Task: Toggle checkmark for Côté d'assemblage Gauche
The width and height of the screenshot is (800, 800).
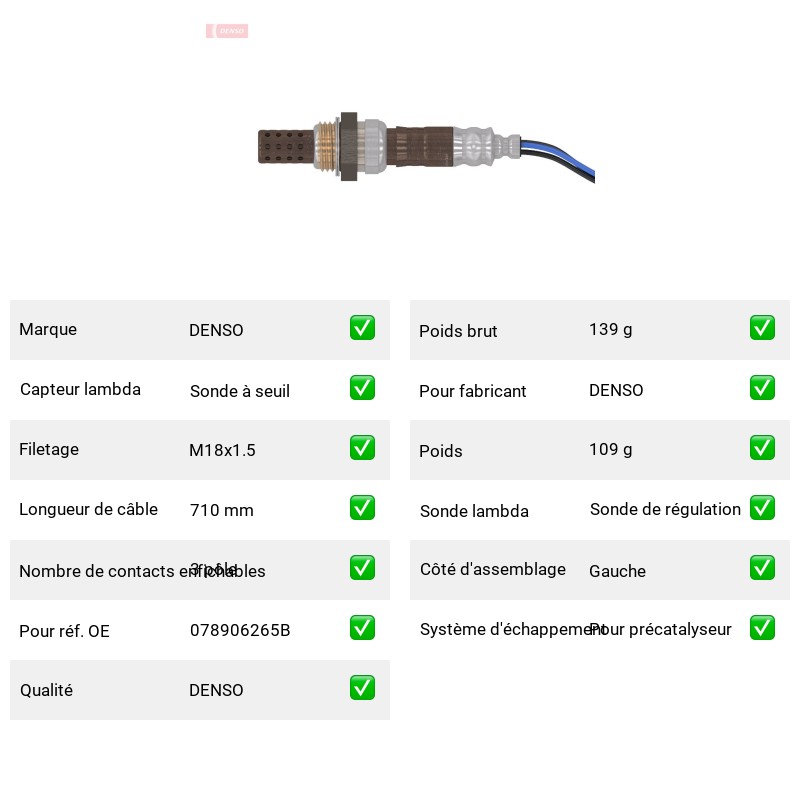Action: [762, 568]
